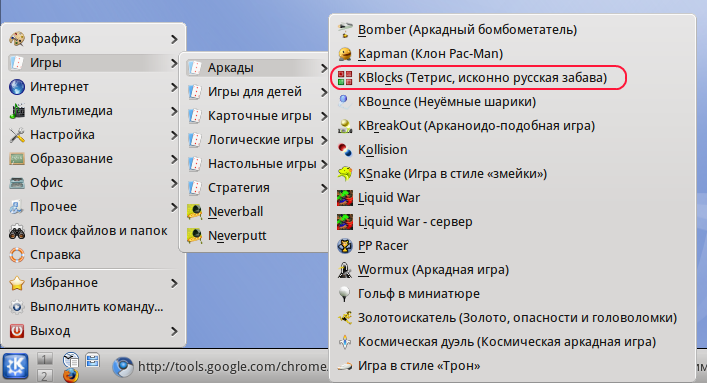Viewport: 707px width, 383px height.
Task: Launch Firefox from the panel
Action: [70, 375]
